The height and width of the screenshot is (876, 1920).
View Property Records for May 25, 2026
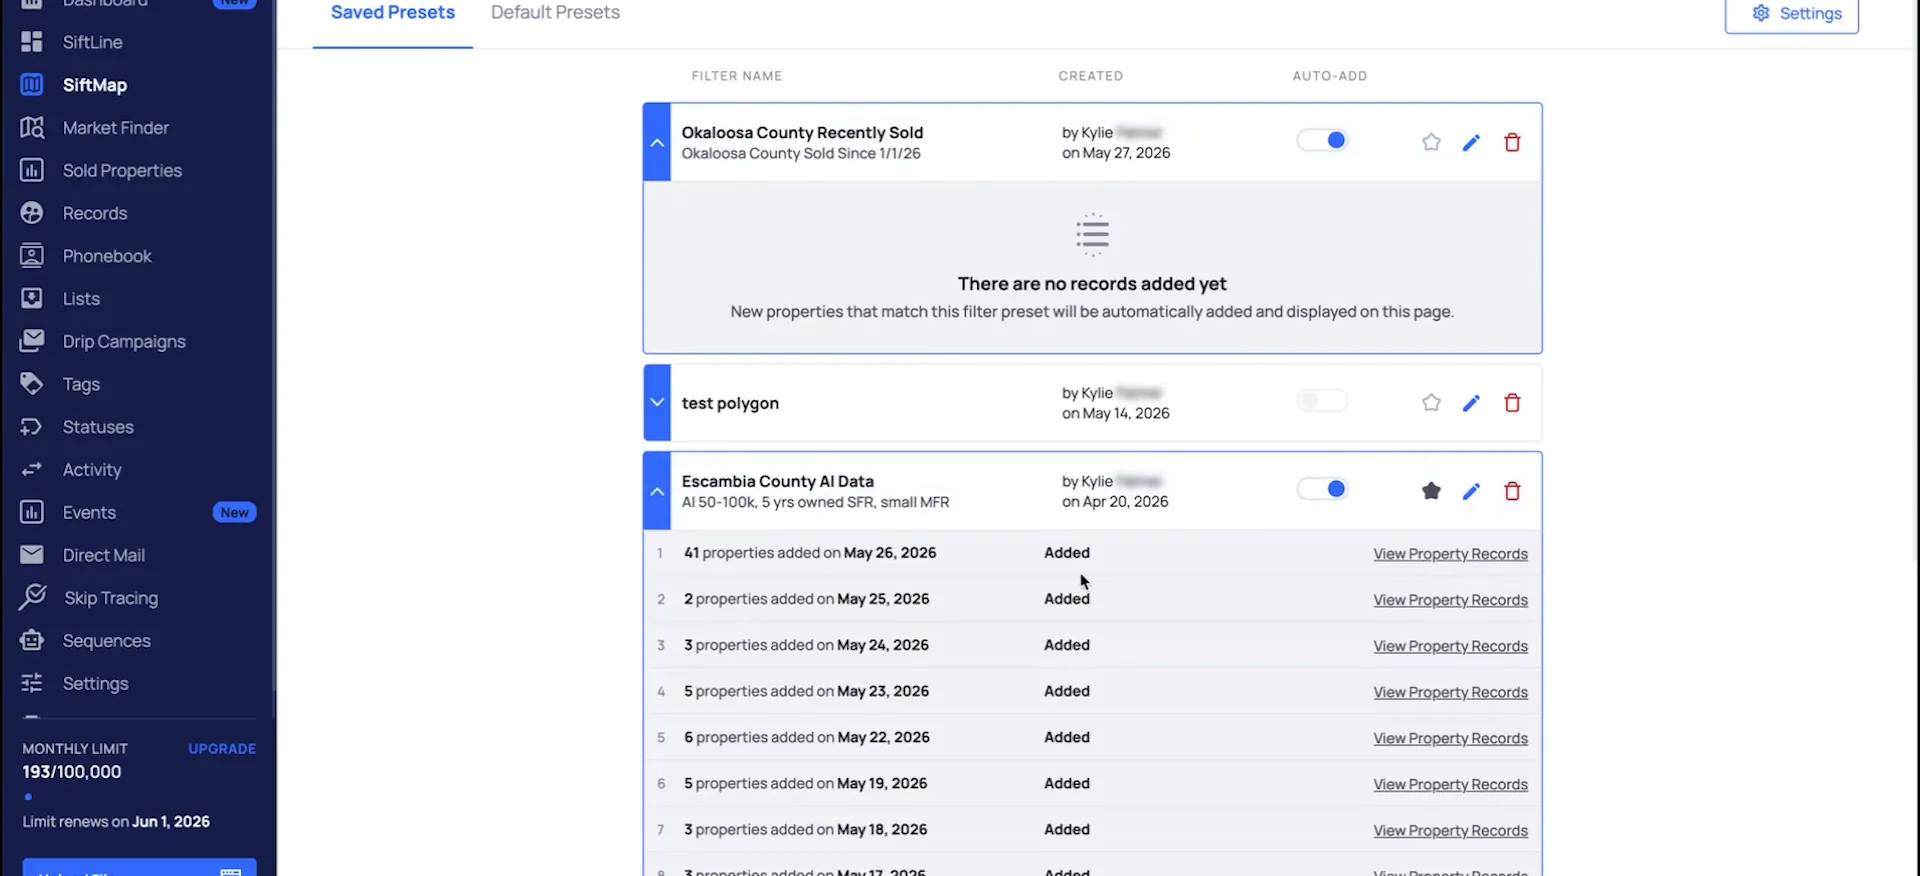[1450, 600]
